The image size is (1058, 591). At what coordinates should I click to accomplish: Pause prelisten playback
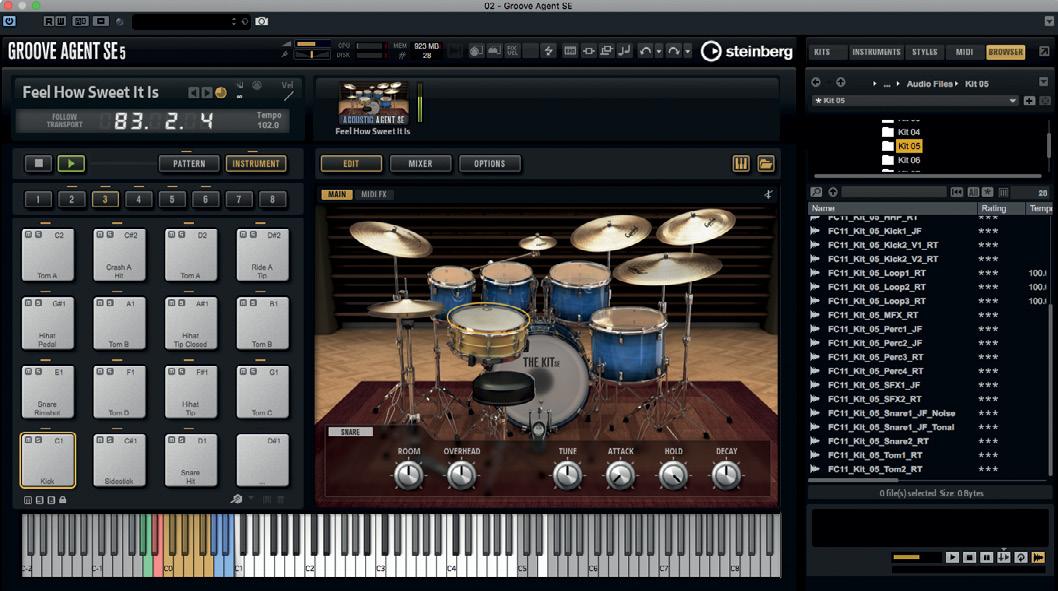tap(986, 557)
